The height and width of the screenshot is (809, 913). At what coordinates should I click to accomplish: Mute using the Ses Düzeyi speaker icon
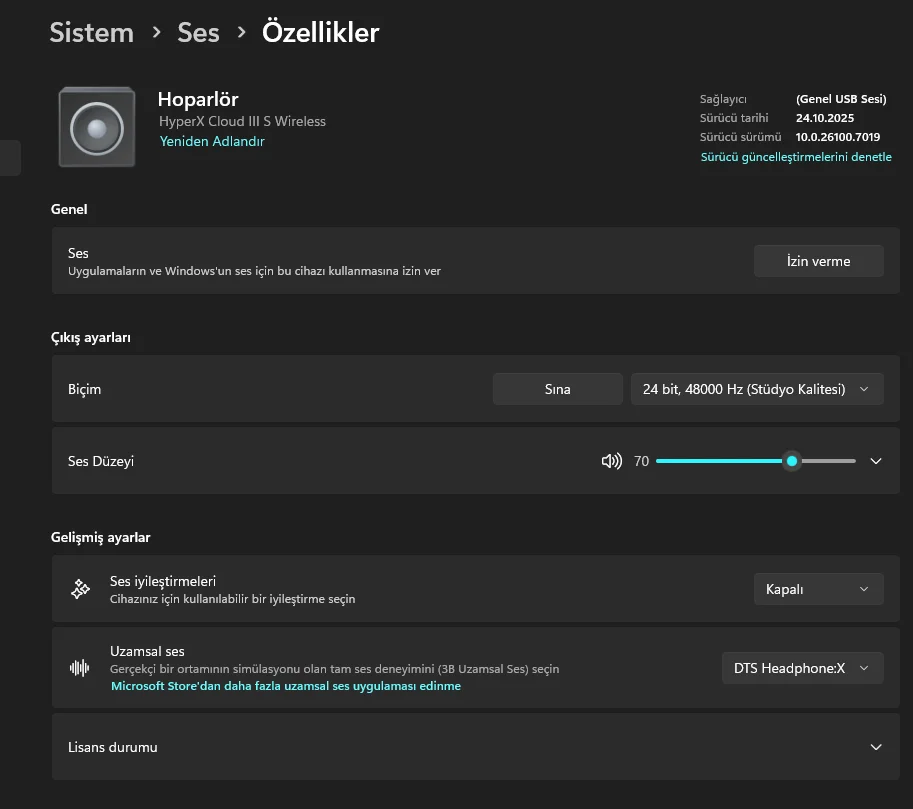coord(611,461)
